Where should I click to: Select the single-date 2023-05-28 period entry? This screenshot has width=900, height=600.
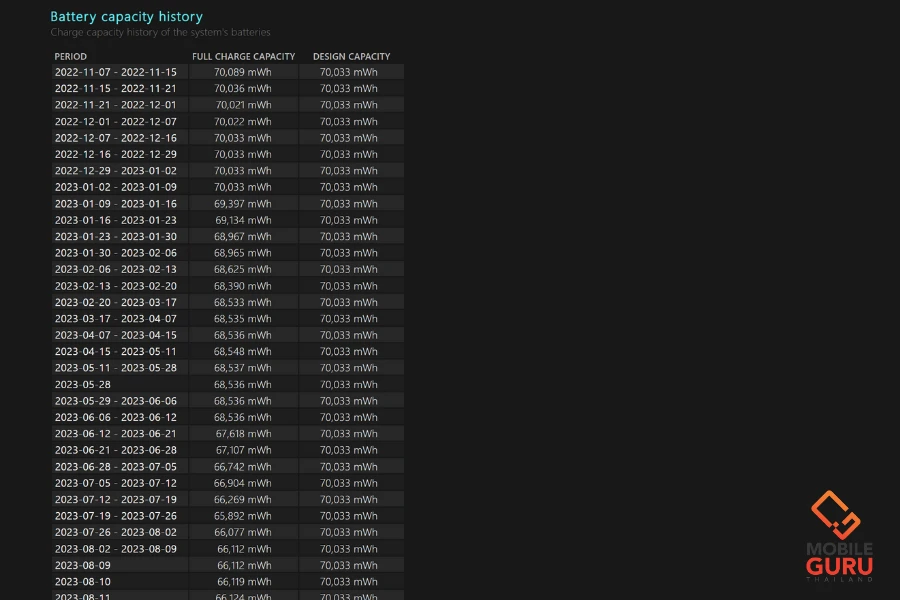83,384
